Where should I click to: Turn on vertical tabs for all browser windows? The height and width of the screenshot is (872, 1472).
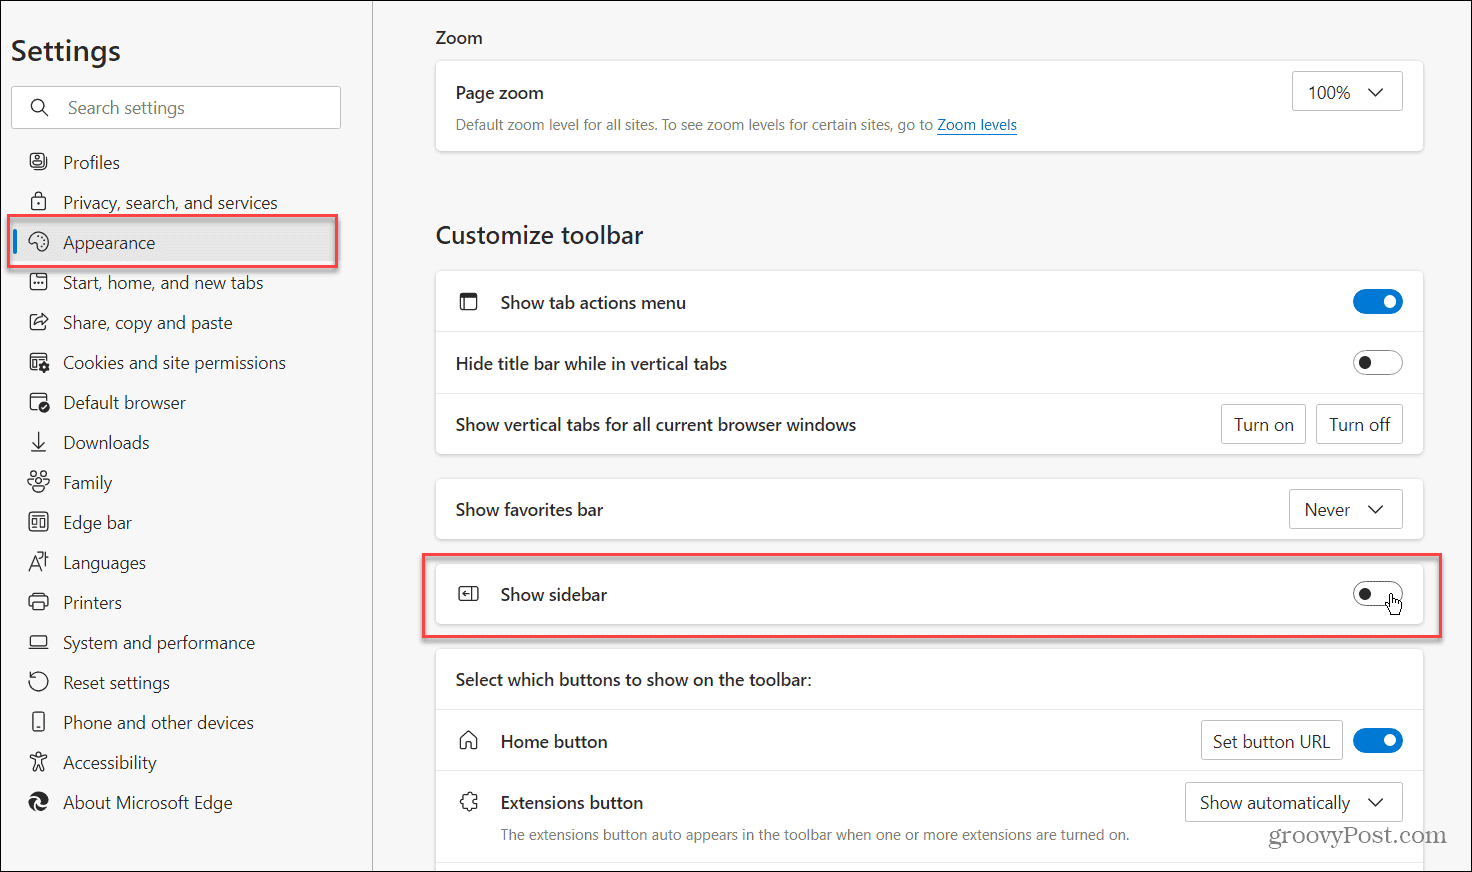click(1263, 424)
